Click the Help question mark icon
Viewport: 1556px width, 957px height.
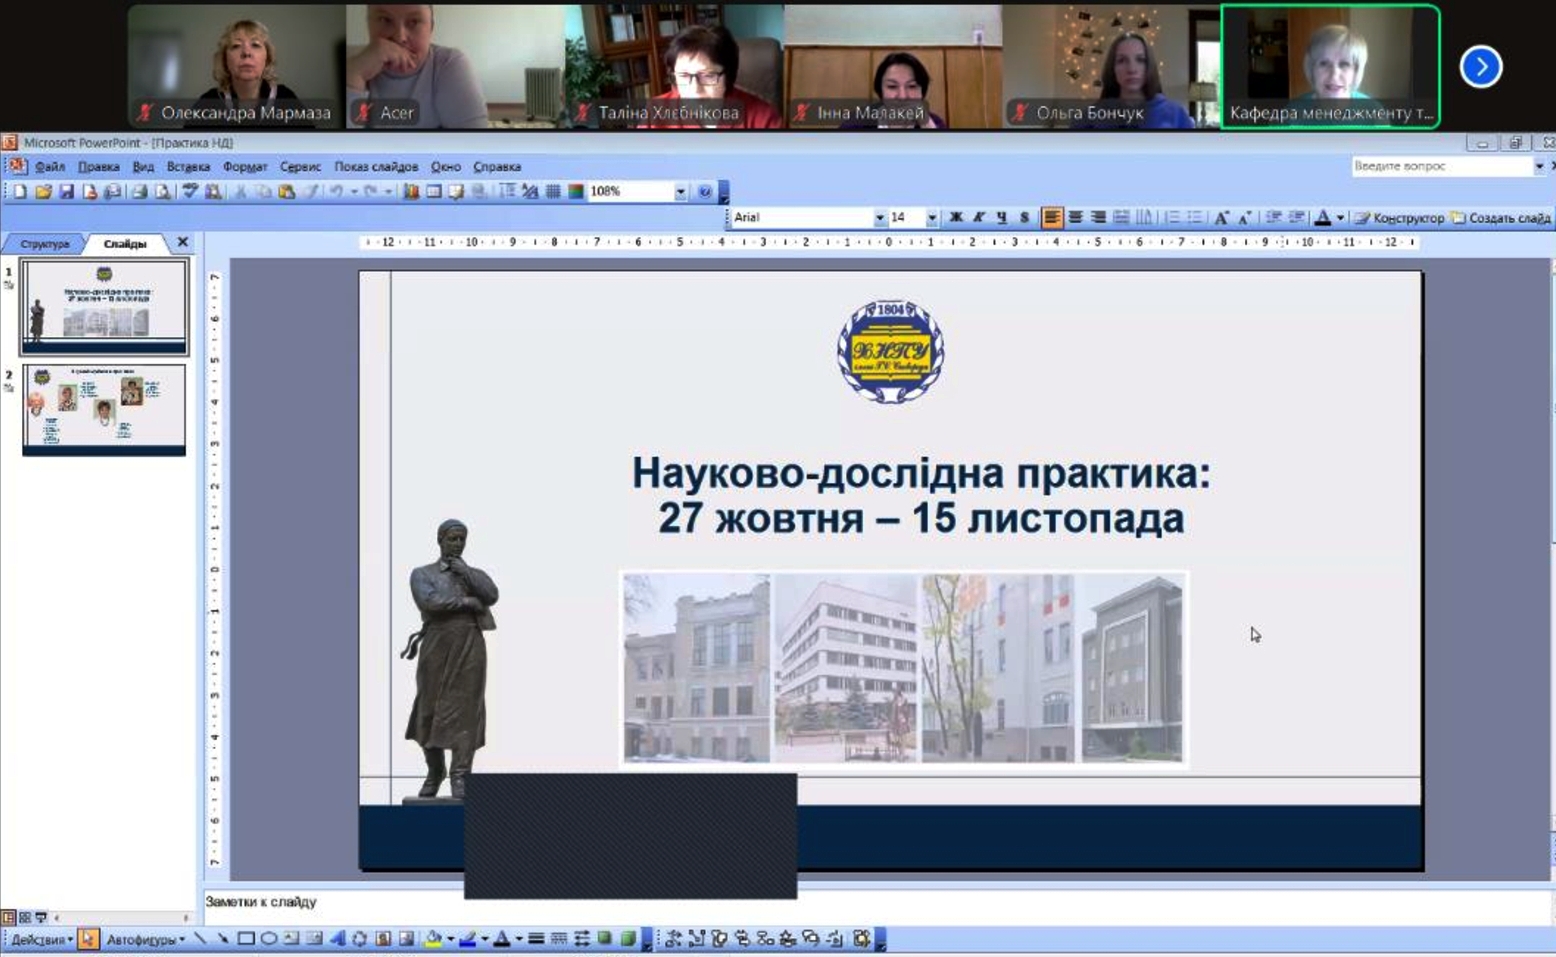705,192
